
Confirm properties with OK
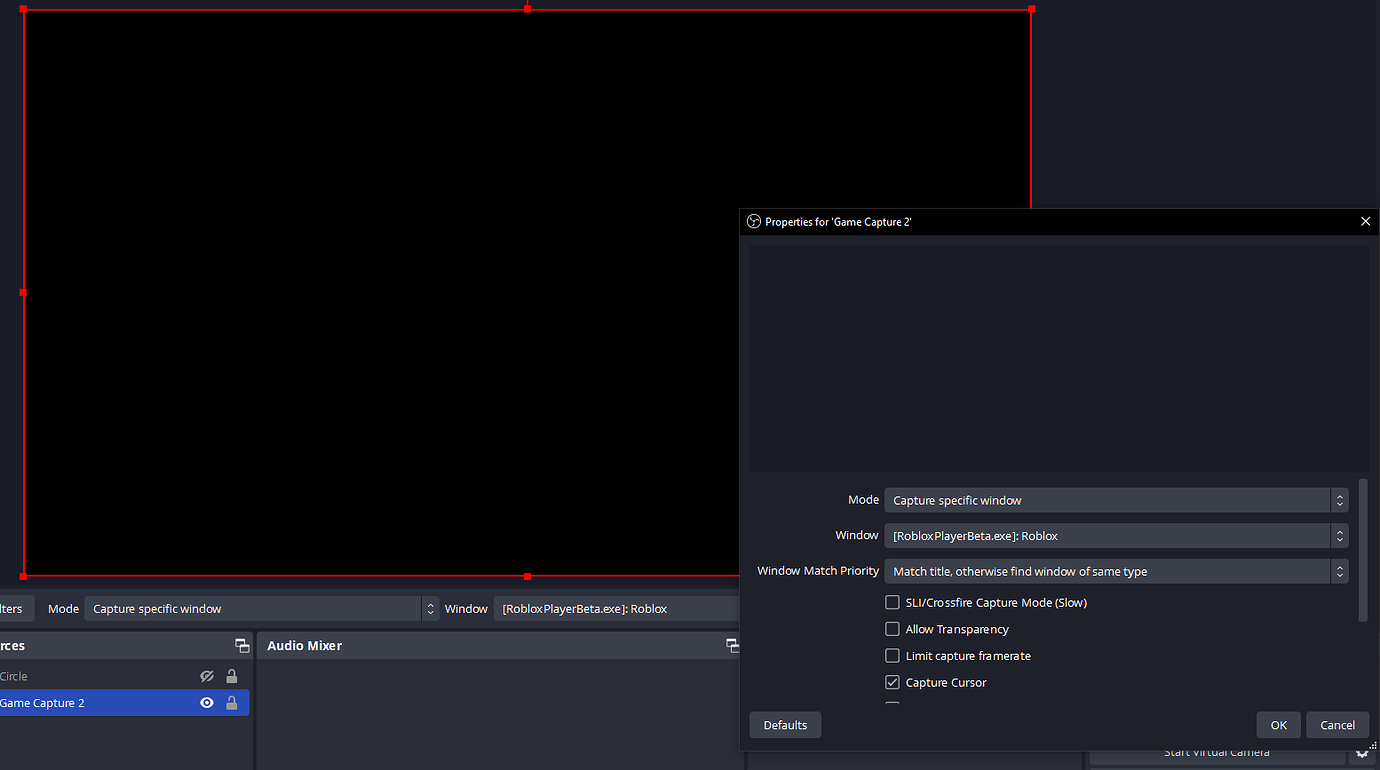pos(1278,724)
